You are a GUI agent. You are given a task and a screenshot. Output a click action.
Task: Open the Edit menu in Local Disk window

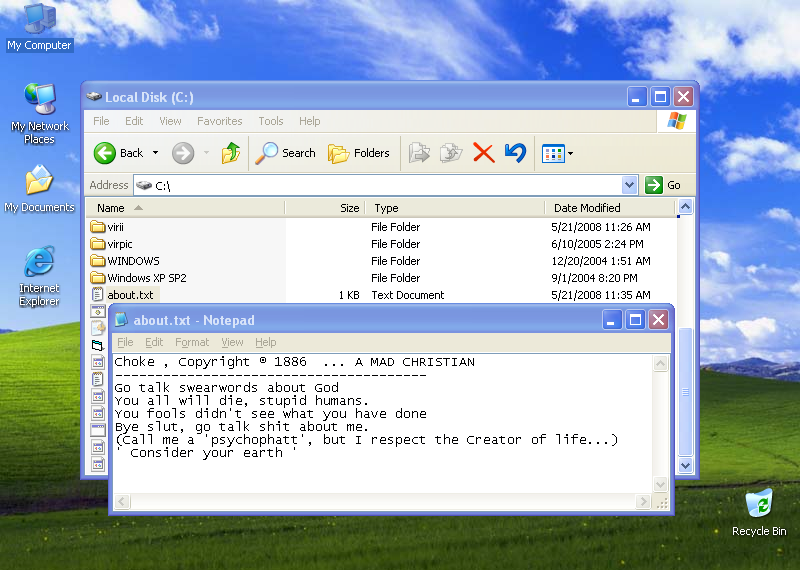[x=134, y=121]
